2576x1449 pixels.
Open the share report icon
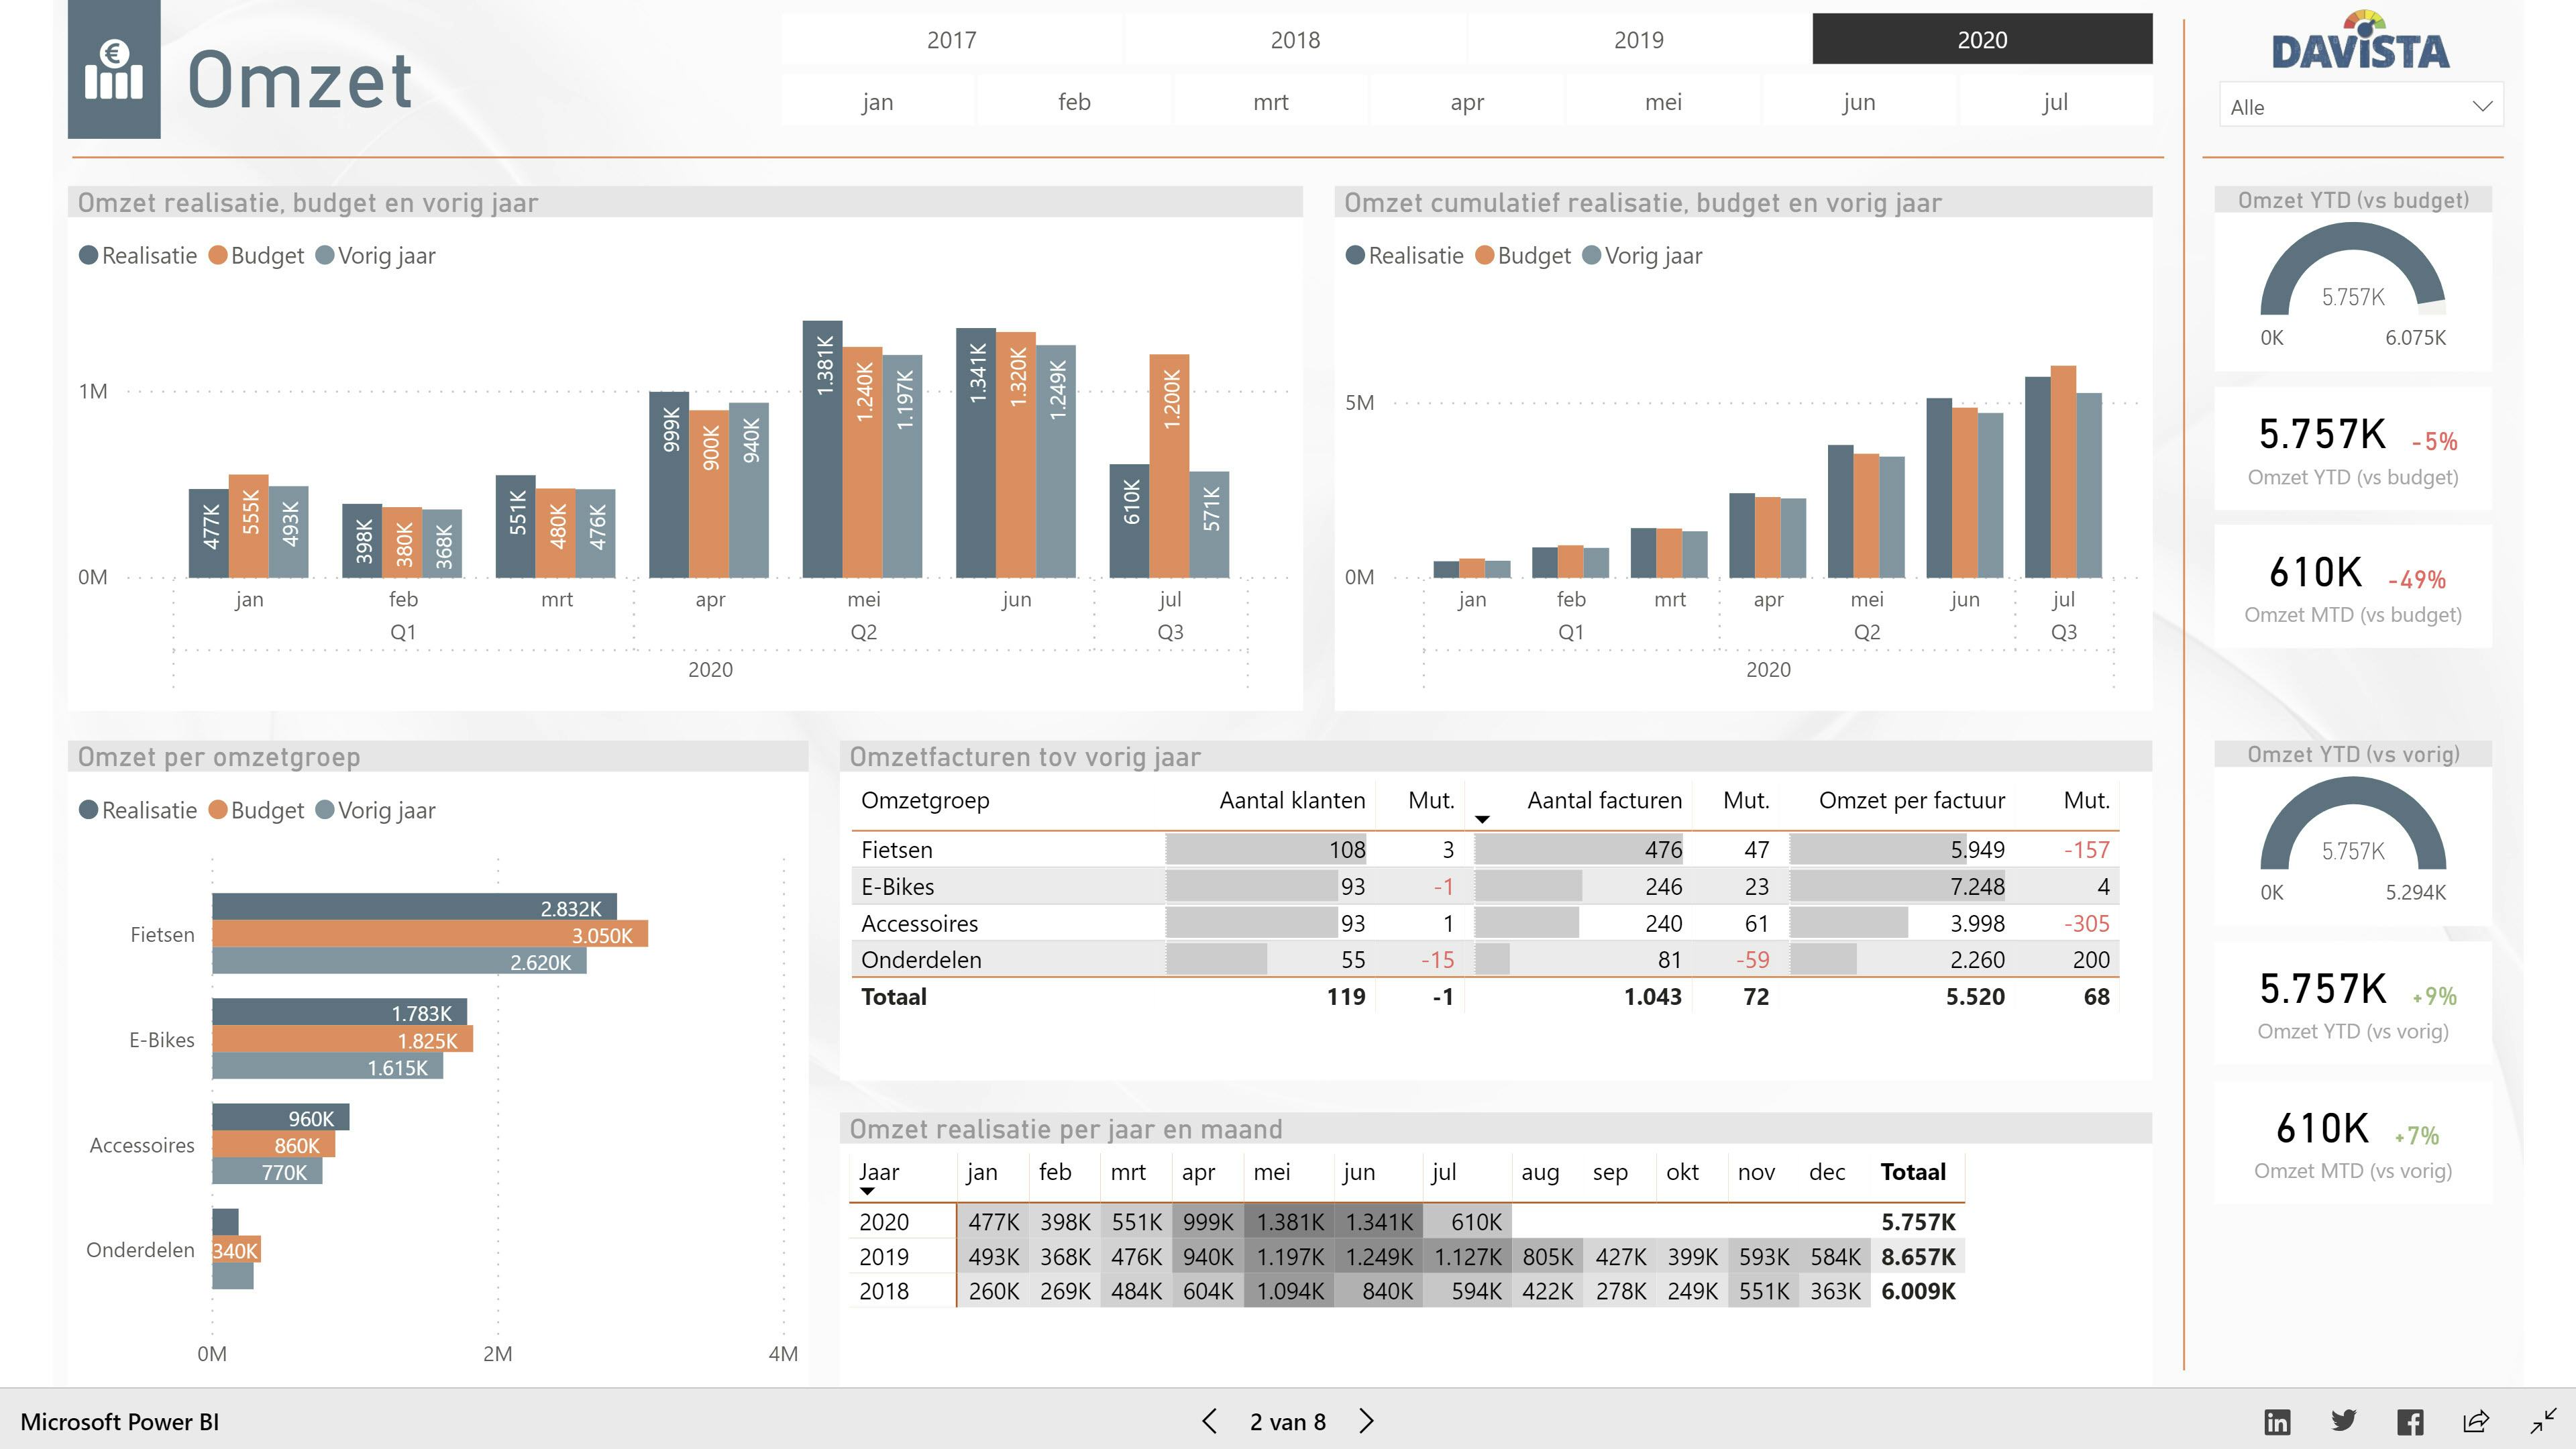[2476, 1421]
